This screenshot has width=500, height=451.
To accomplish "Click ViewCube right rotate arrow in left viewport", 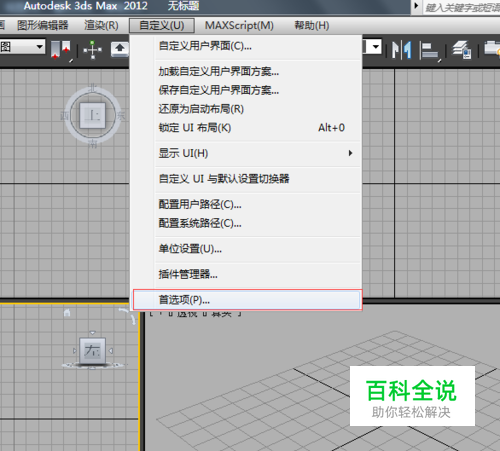I will click(111, 351).
